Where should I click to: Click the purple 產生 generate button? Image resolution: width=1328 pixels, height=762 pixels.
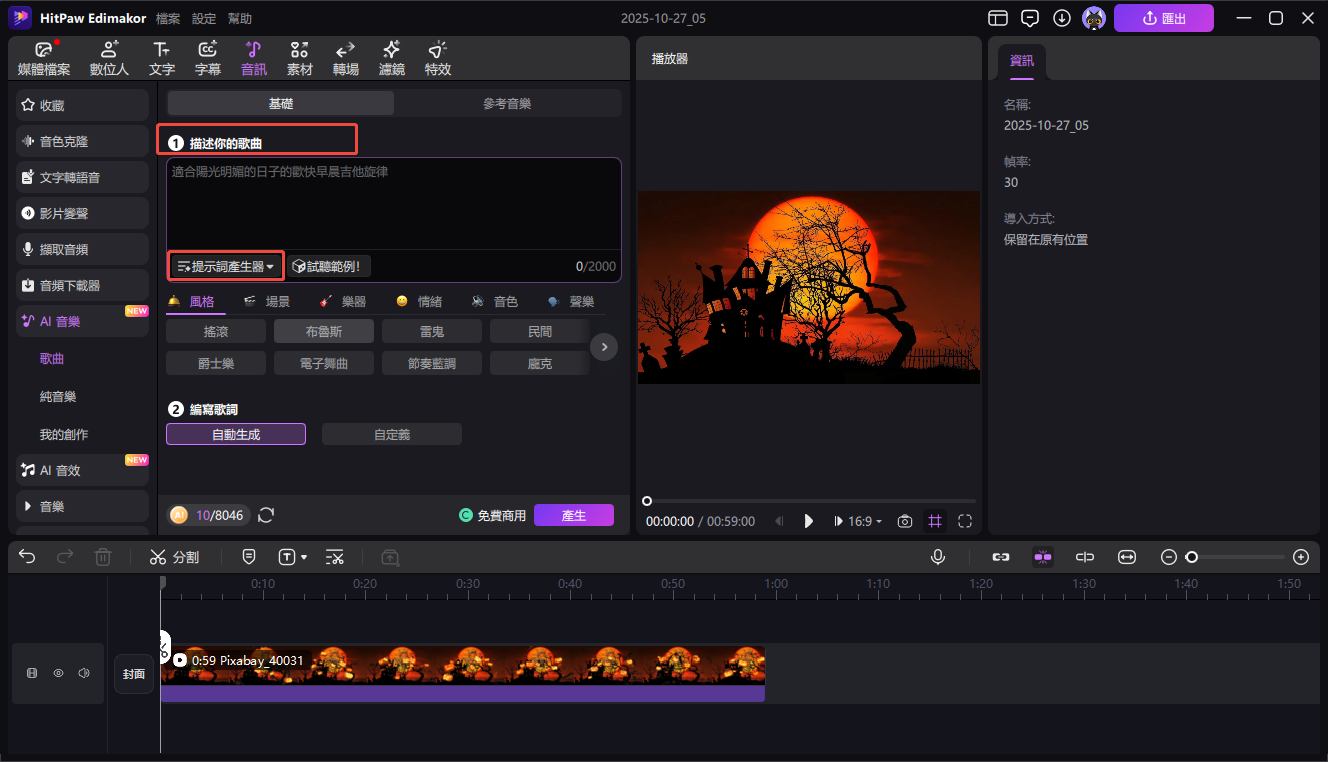573,515
